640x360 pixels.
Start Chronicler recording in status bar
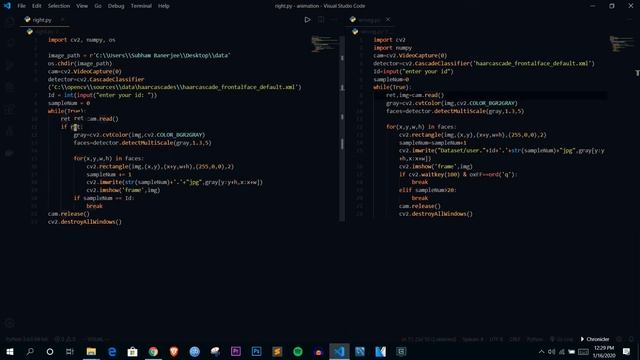(595, 339)
